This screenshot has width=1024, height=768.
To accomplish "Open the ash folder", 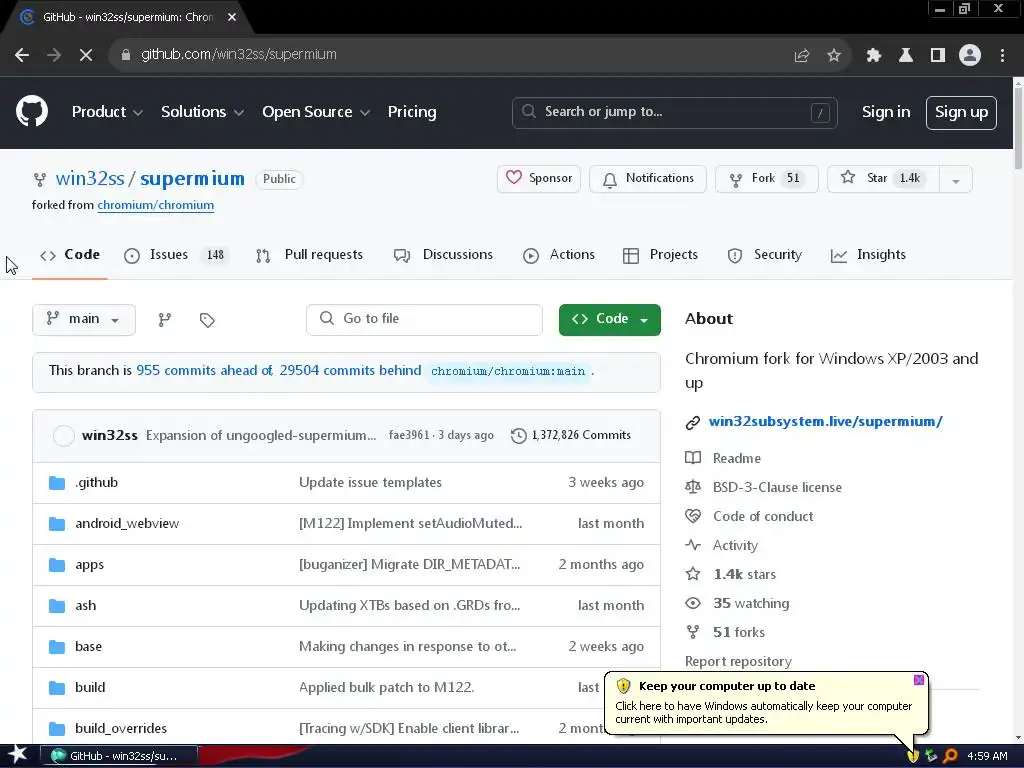I will (x=86, y=606).
